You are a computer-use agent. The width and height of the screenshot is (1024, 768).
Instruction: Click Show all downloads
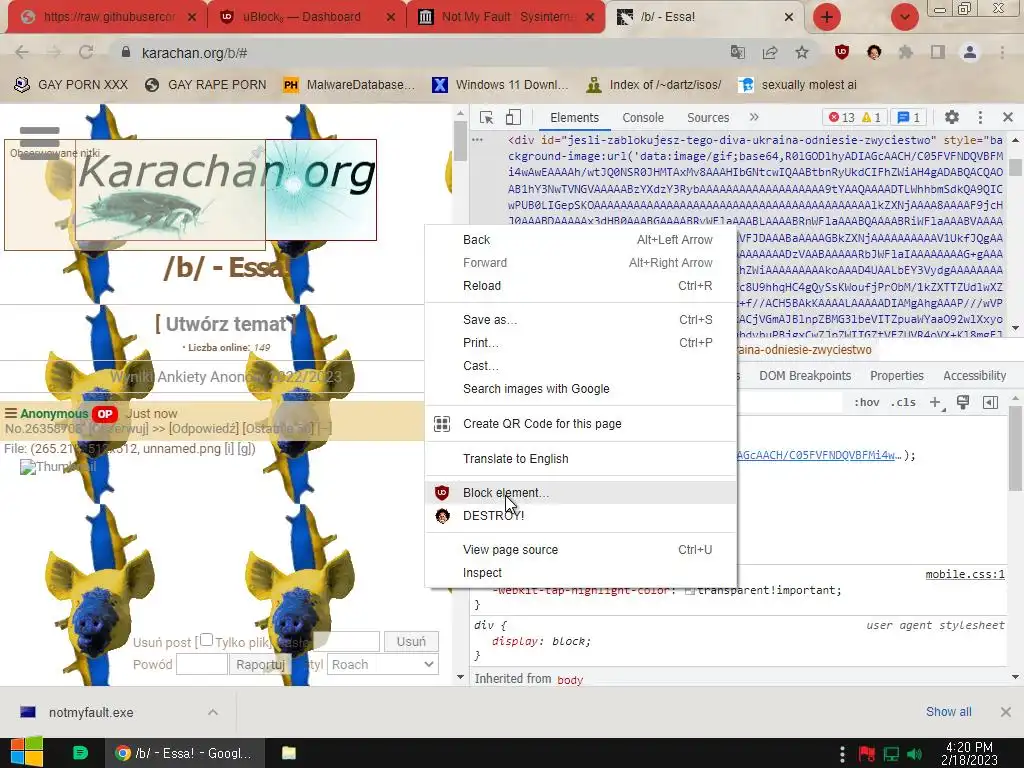(948, 712)
